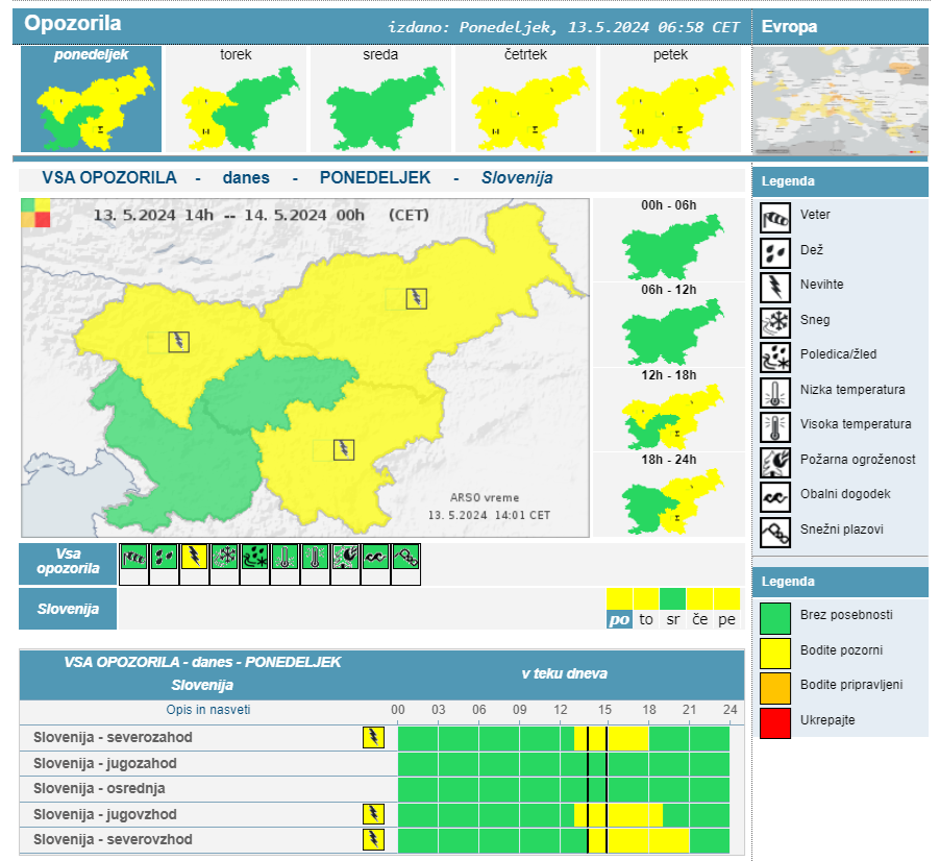Image resolution: width=940 pixels, height=861 pixels.
Task: Click the Slovenija - osrednja region row
Action: (99, 789)
